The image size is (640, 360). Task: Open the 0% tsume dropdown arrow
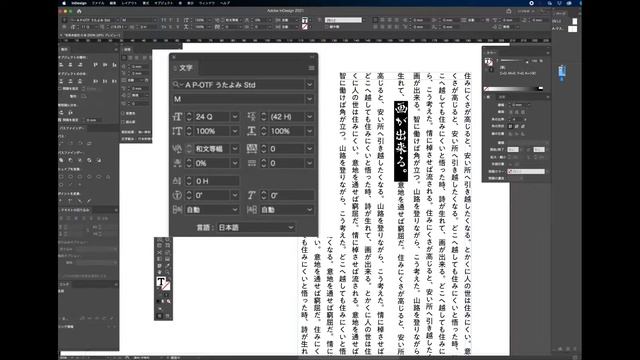(x=235, y=163)
